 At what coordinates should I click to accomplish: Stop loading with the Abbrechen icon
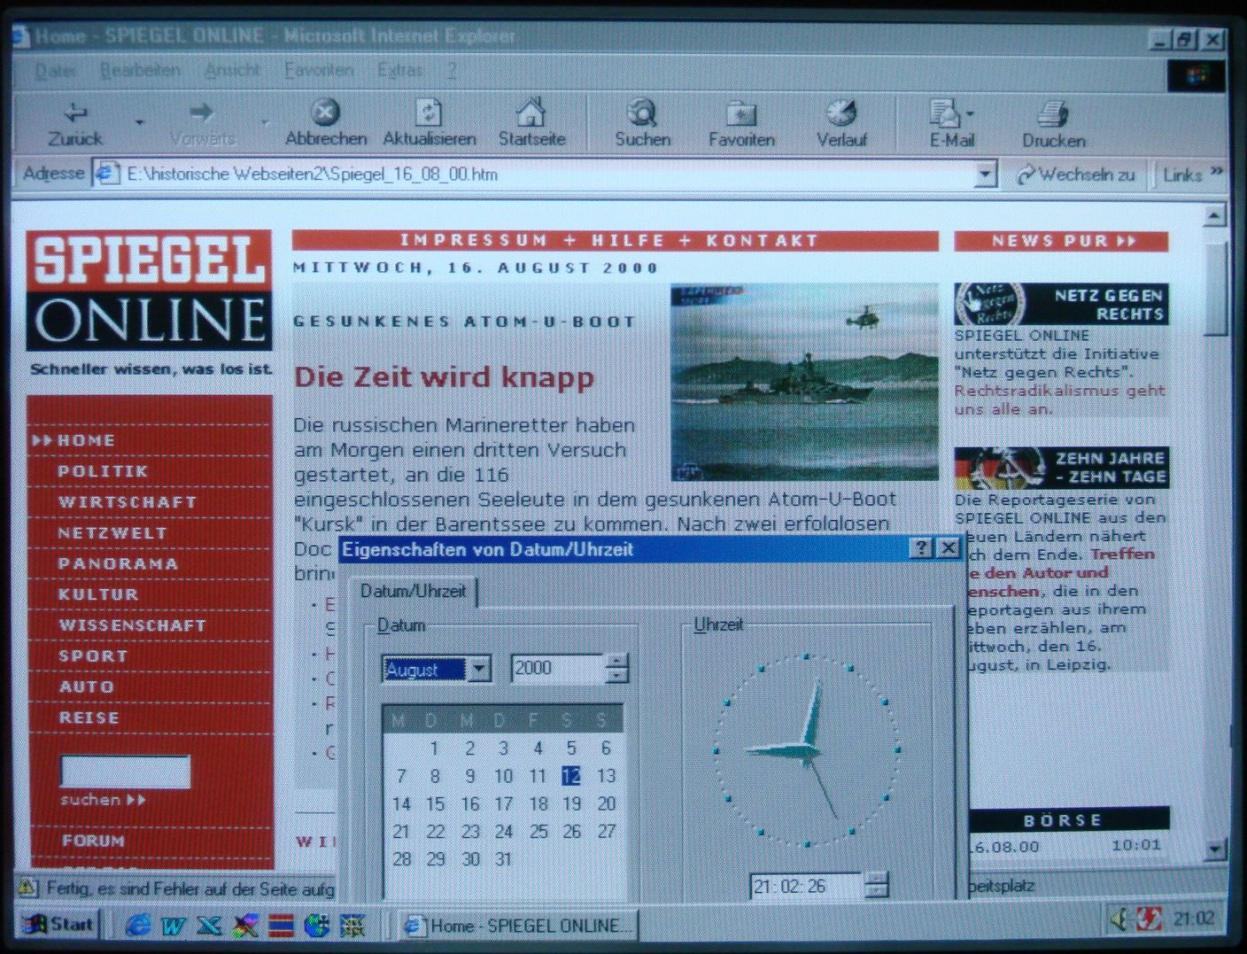(326, 124)
